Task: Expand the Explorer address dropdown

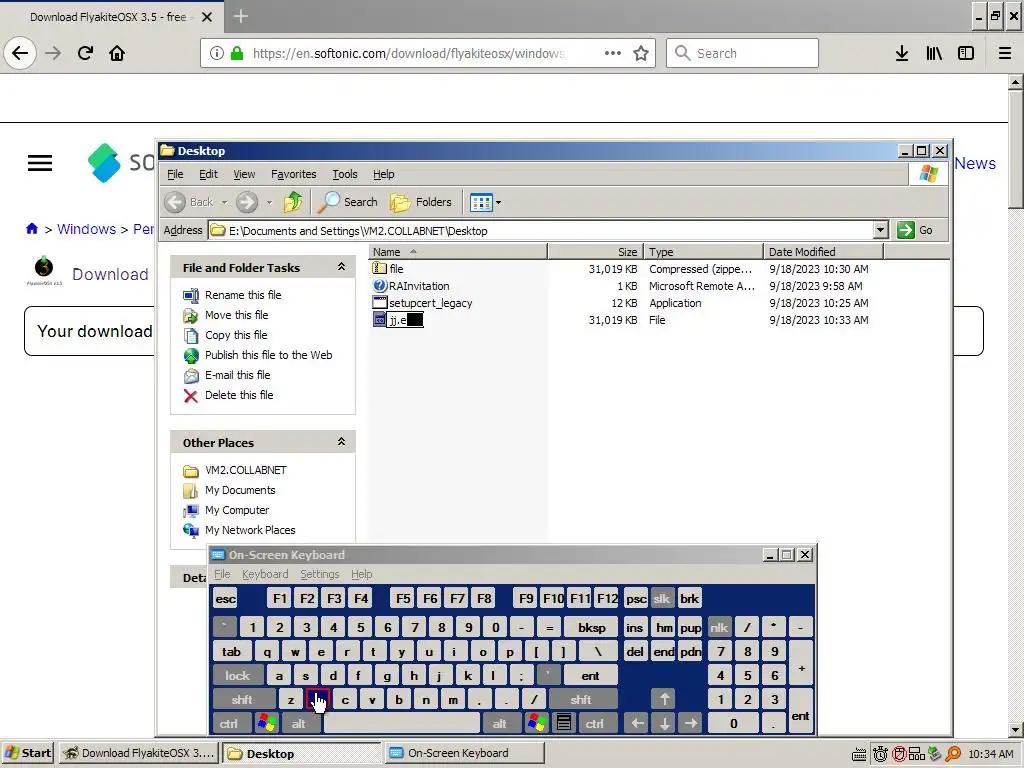Action: pos(880,230)
